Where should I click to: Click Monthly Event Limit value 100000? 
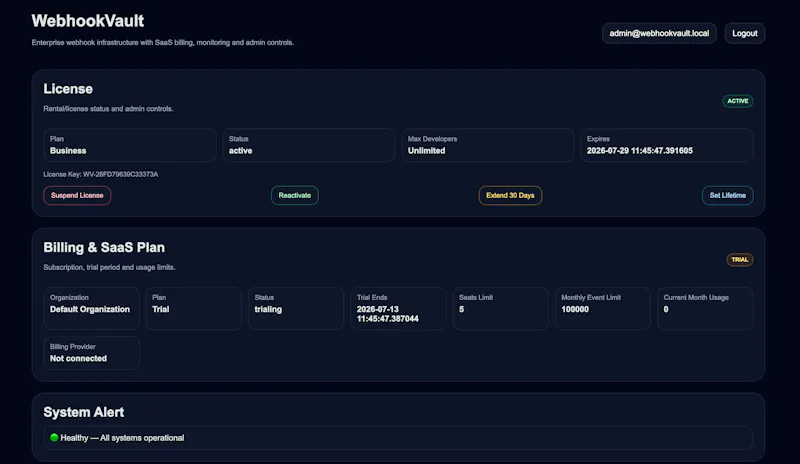click(x=575, y=309)
